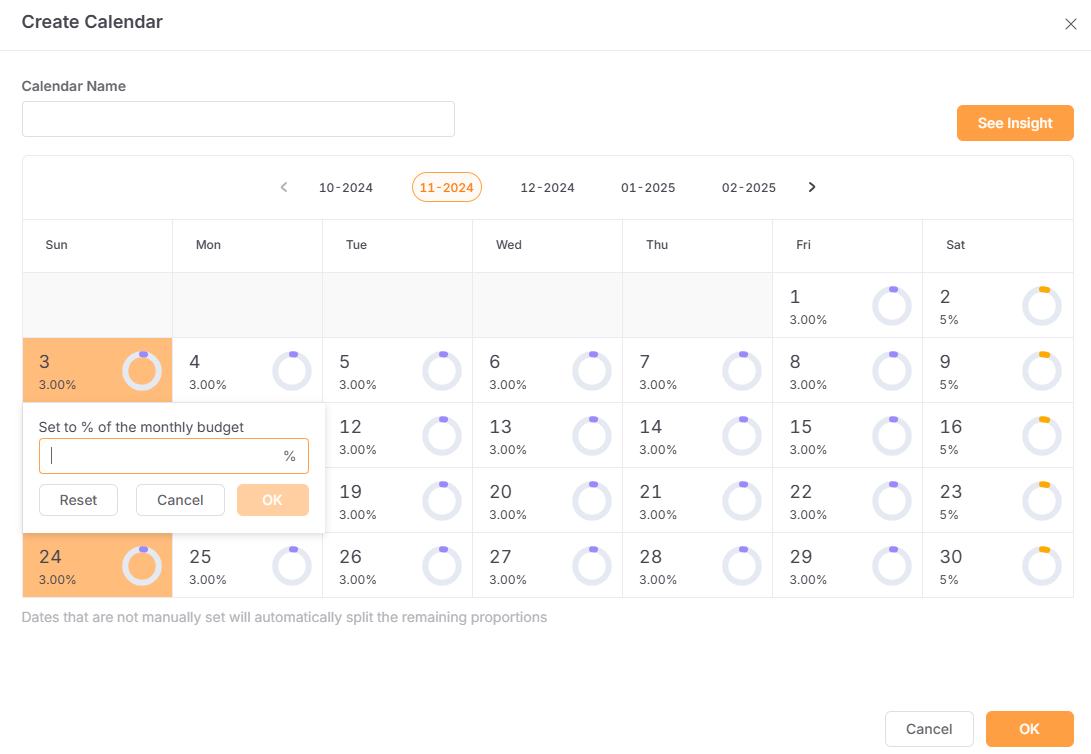Screen dimensions: 1091x754
Task: Select the 10-2024 month tab
Action: [x=346, y=188]
